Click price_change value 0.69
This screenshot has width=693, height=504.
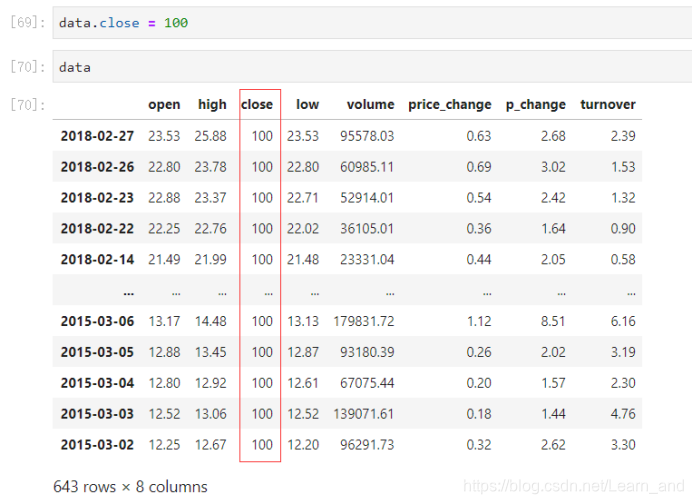coord(479,167)
